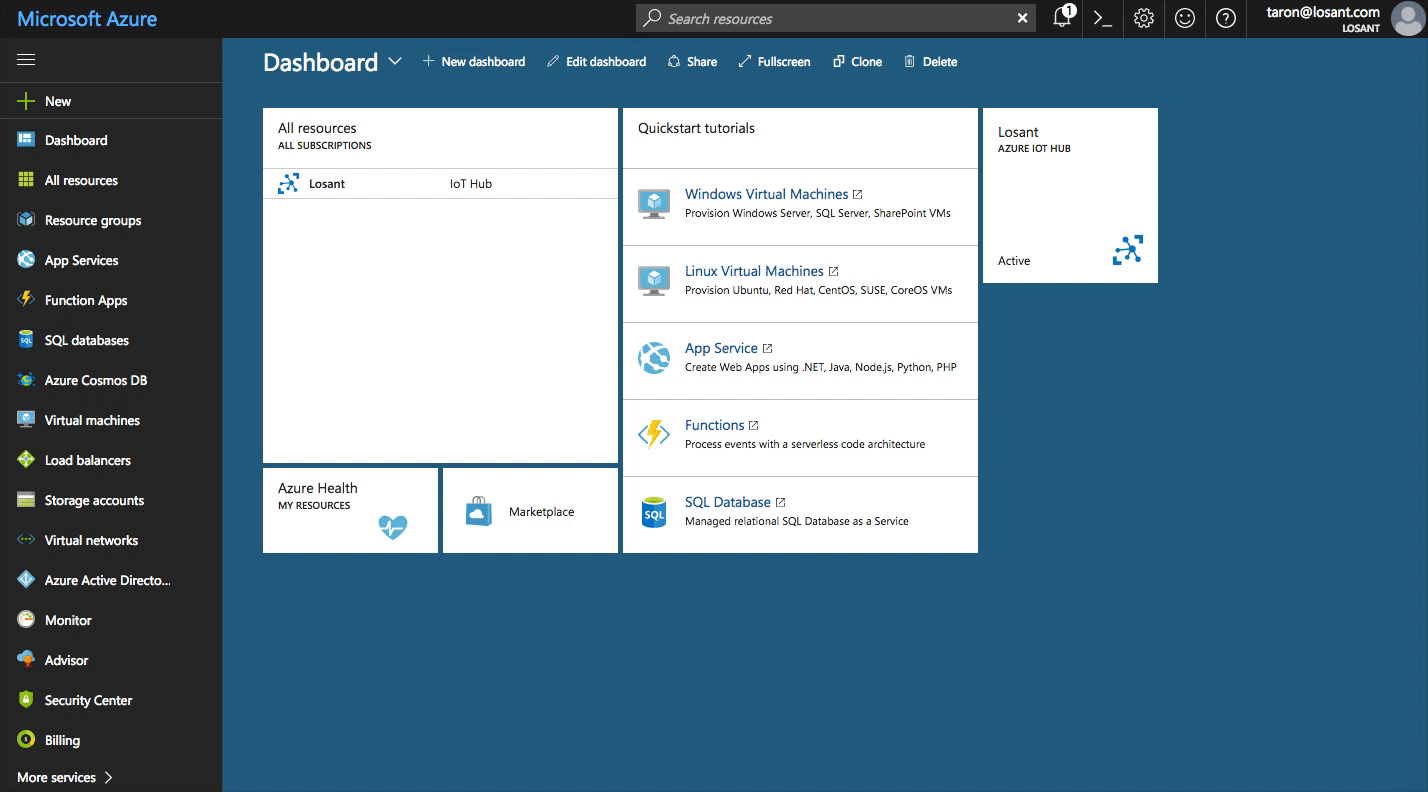Screen dimensions: 1428x792
Task: Open the notifications bell
Action: (1061, 18)
